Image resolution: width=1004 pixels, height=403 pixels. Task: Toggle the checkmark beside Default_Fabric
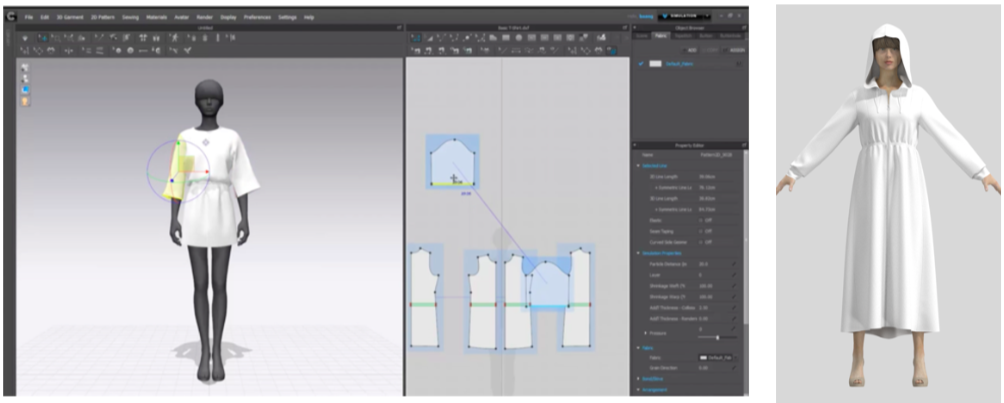[641, 64]
